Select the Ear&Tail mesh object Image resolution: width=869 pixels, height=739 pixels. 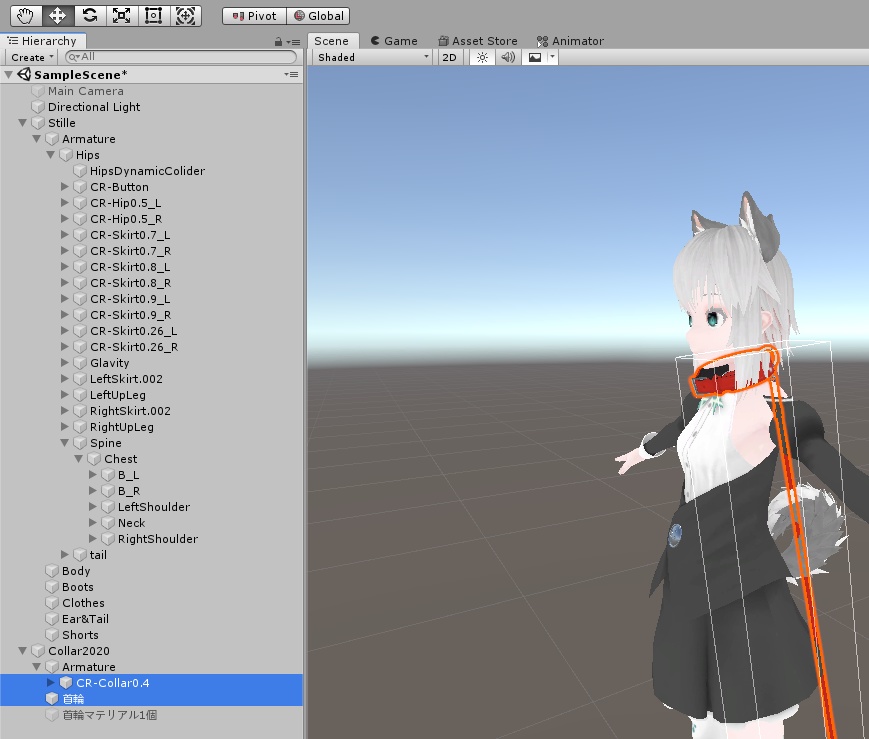[85, 619]
